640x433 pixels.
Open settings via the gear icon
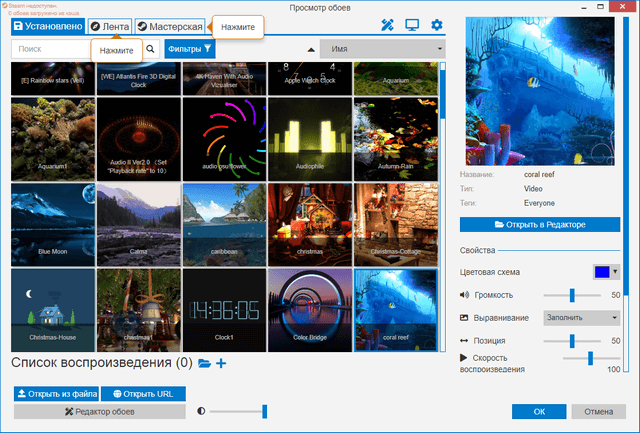[x=436, y=25]
